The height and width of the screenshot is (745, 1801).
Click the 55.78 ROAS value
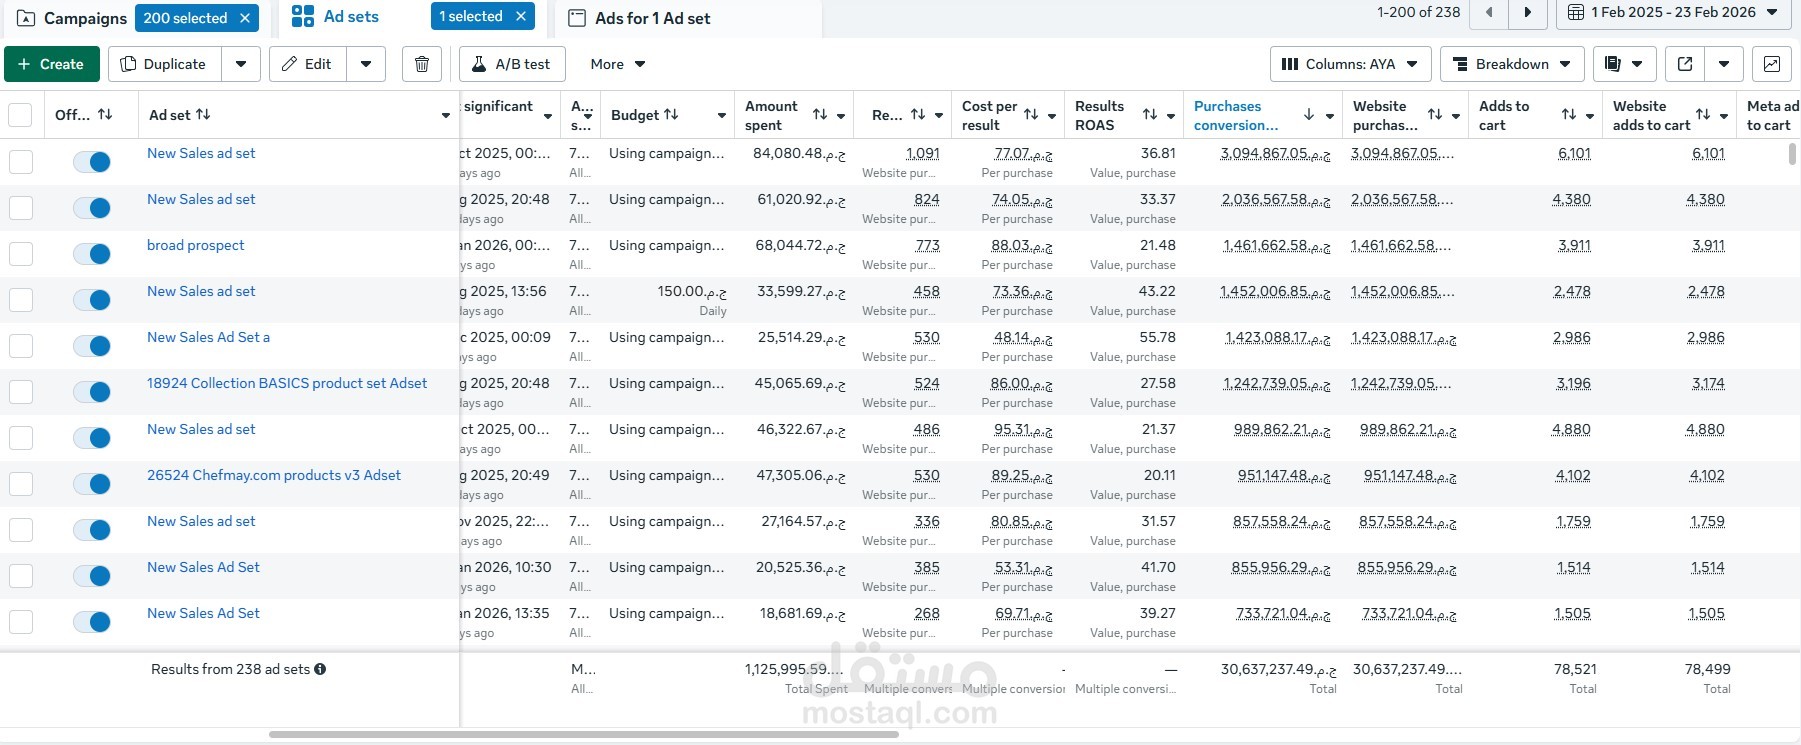coord(1158,337)
